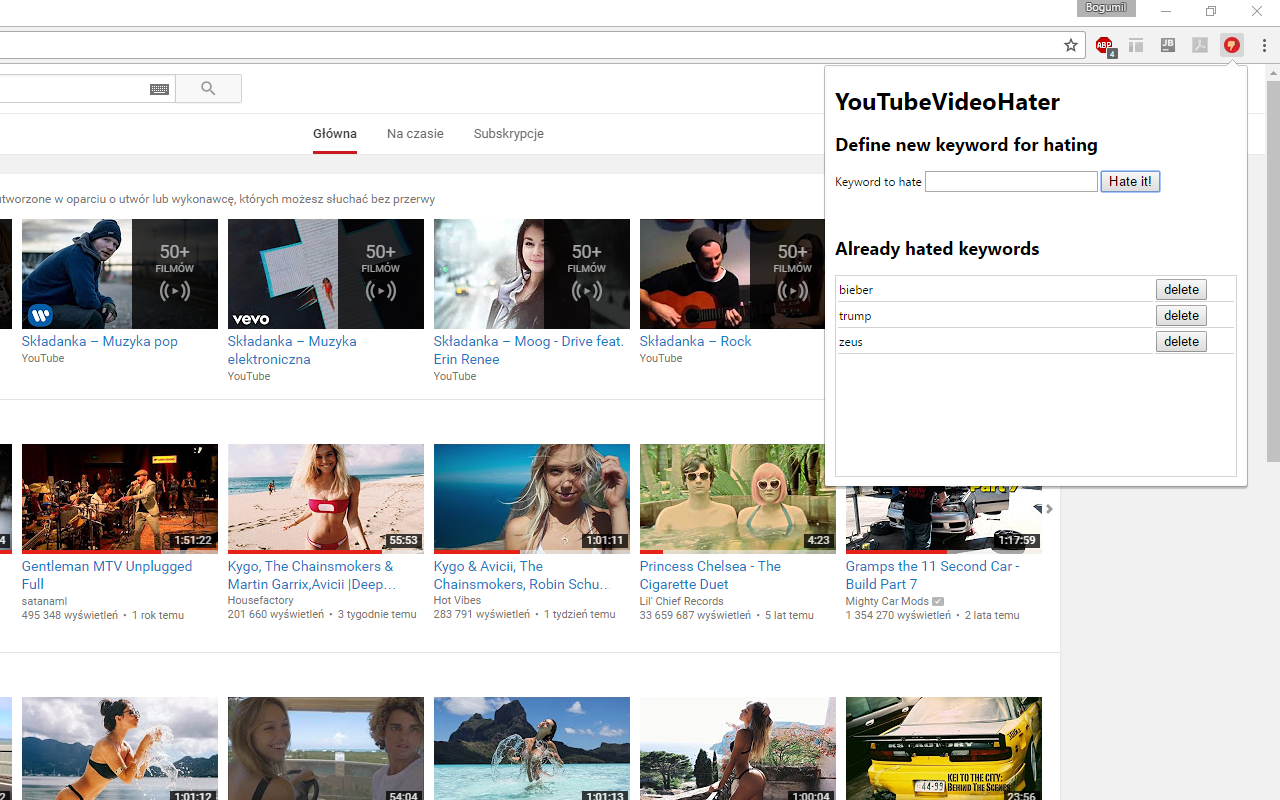Open Składanka – Muzyka elektroniczna title link
This screenshot has height=800, width=1280.
click(292, 350)
